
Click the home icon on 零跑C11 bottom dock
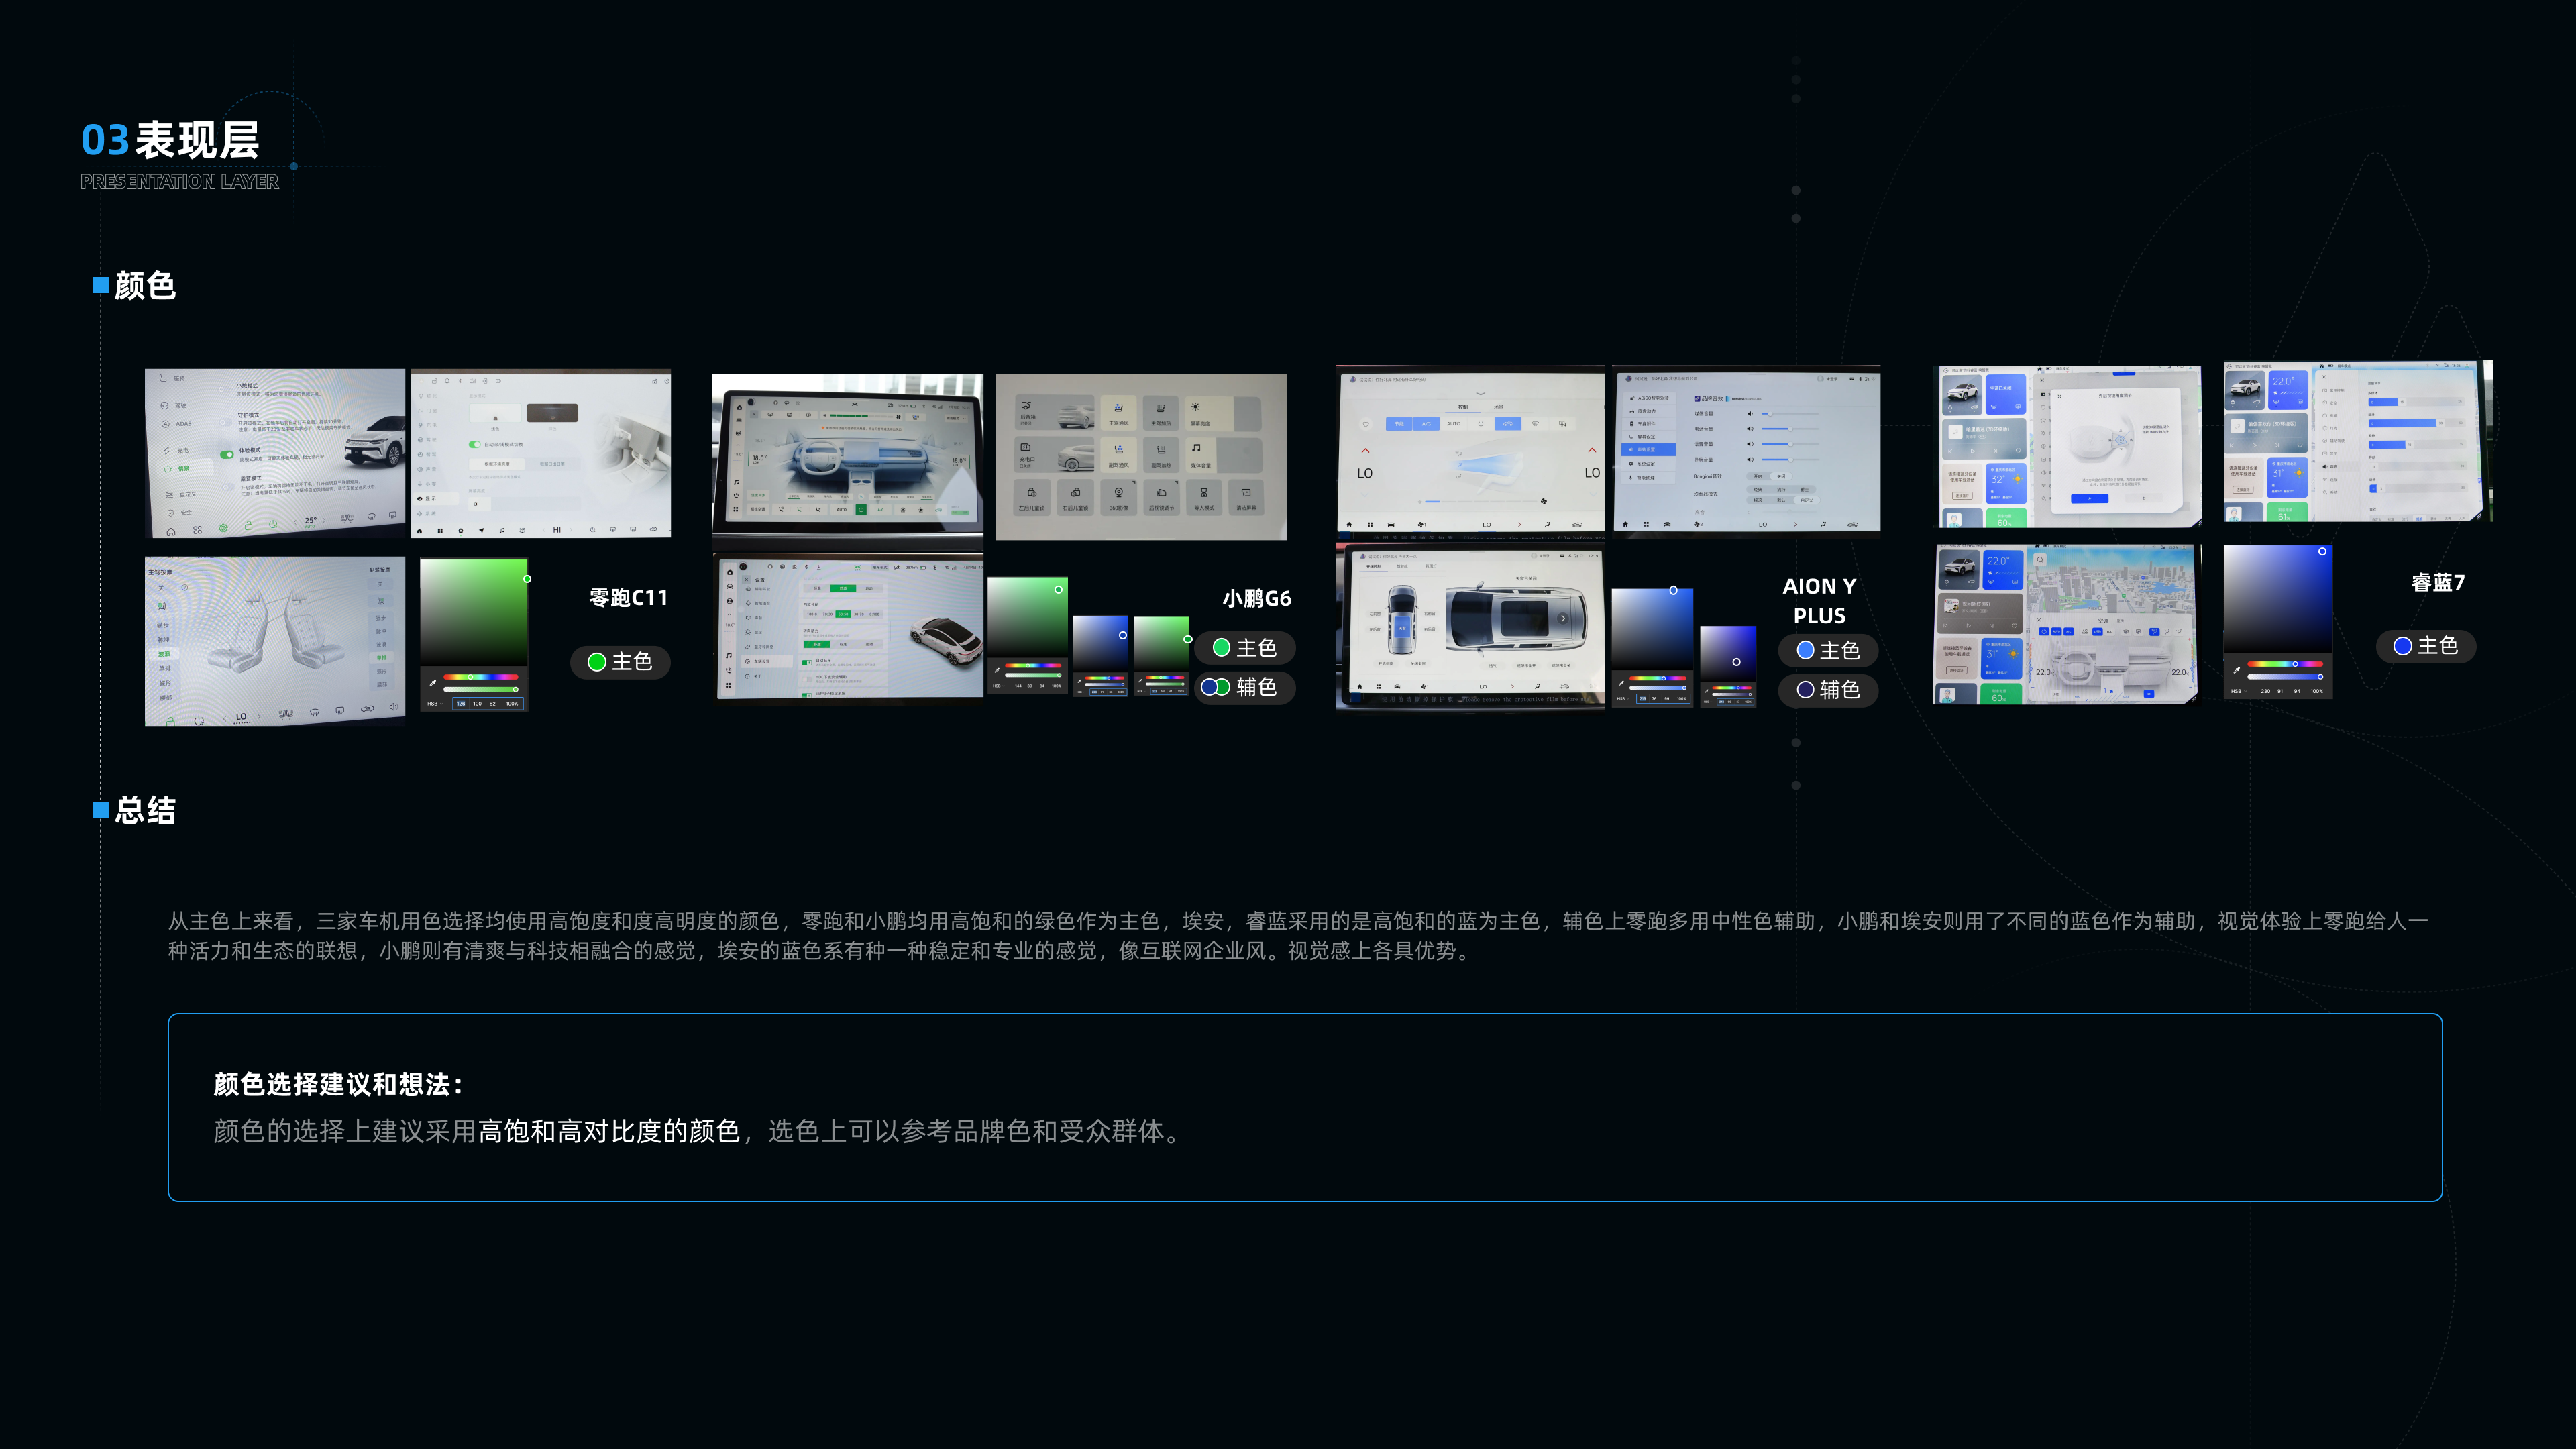point(171,531)
